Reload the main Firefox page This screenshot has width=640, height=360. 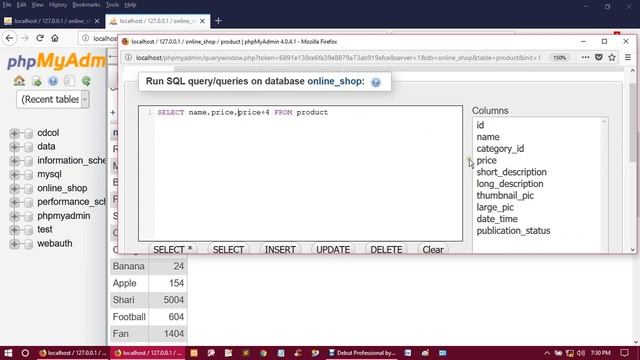pyautogui.click(x=40, y=38)
